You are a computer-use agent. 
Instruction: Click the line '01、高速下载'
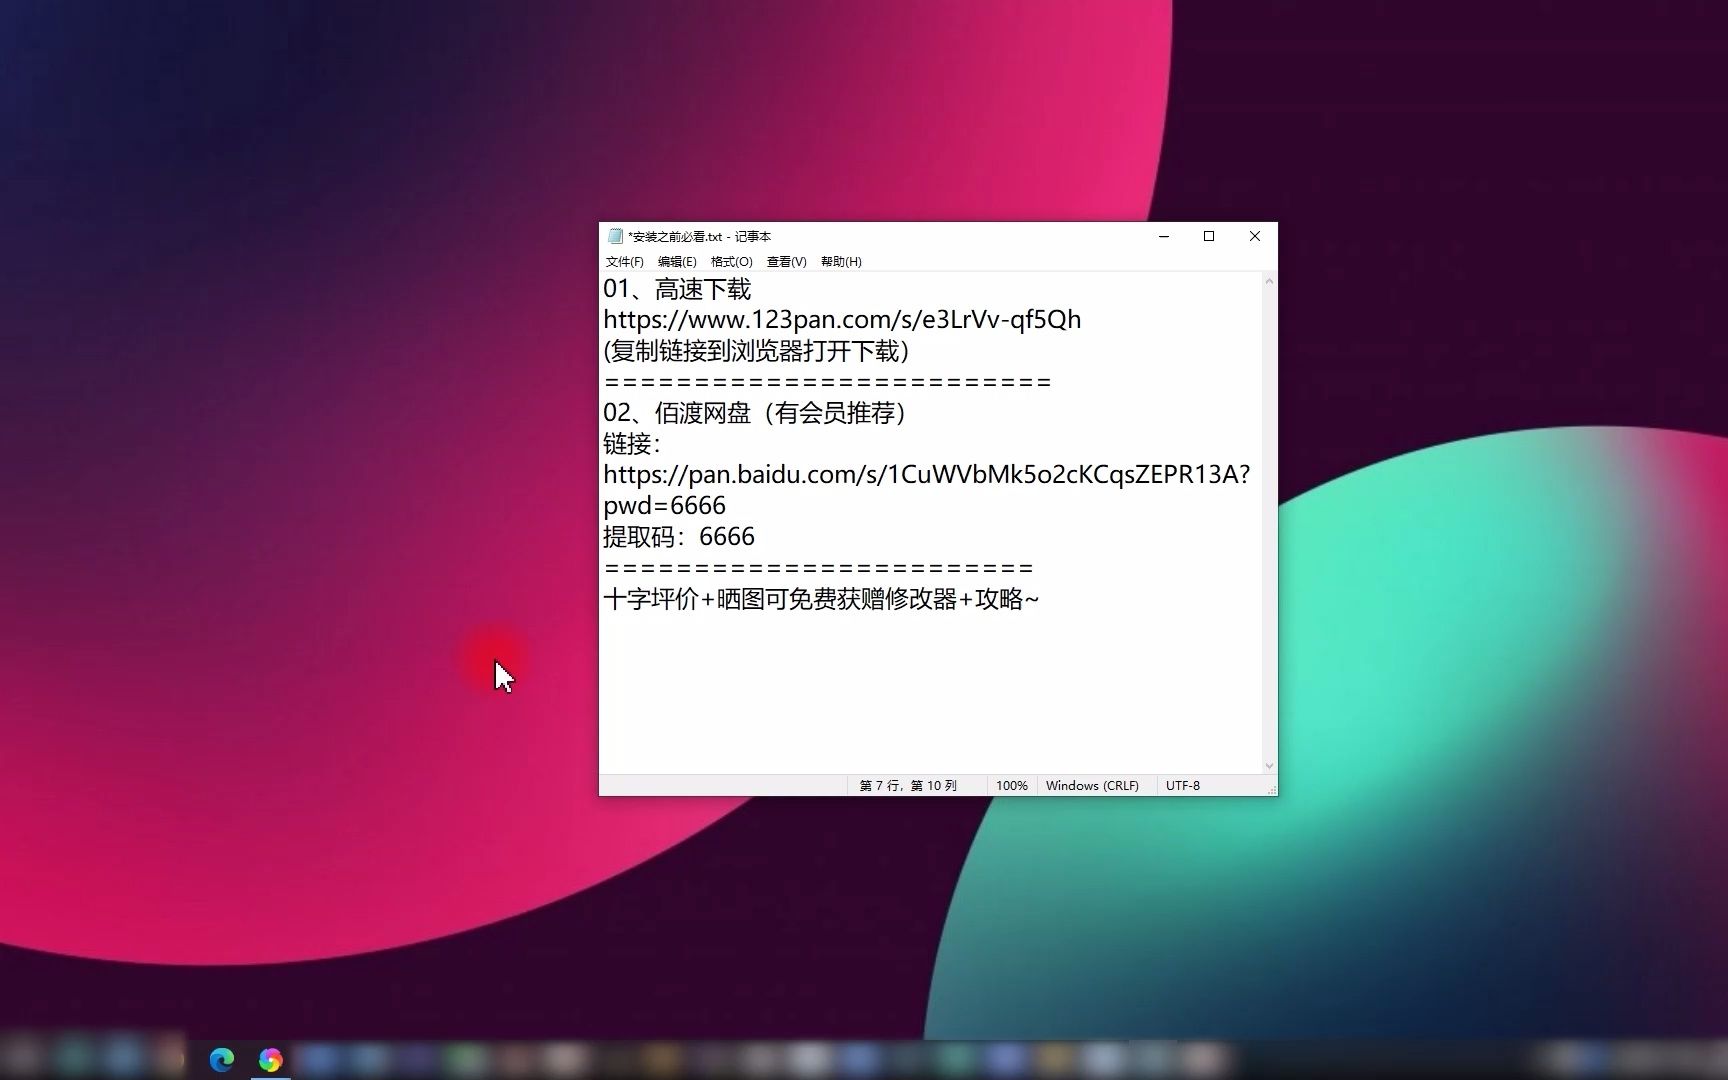pos(677,290)
